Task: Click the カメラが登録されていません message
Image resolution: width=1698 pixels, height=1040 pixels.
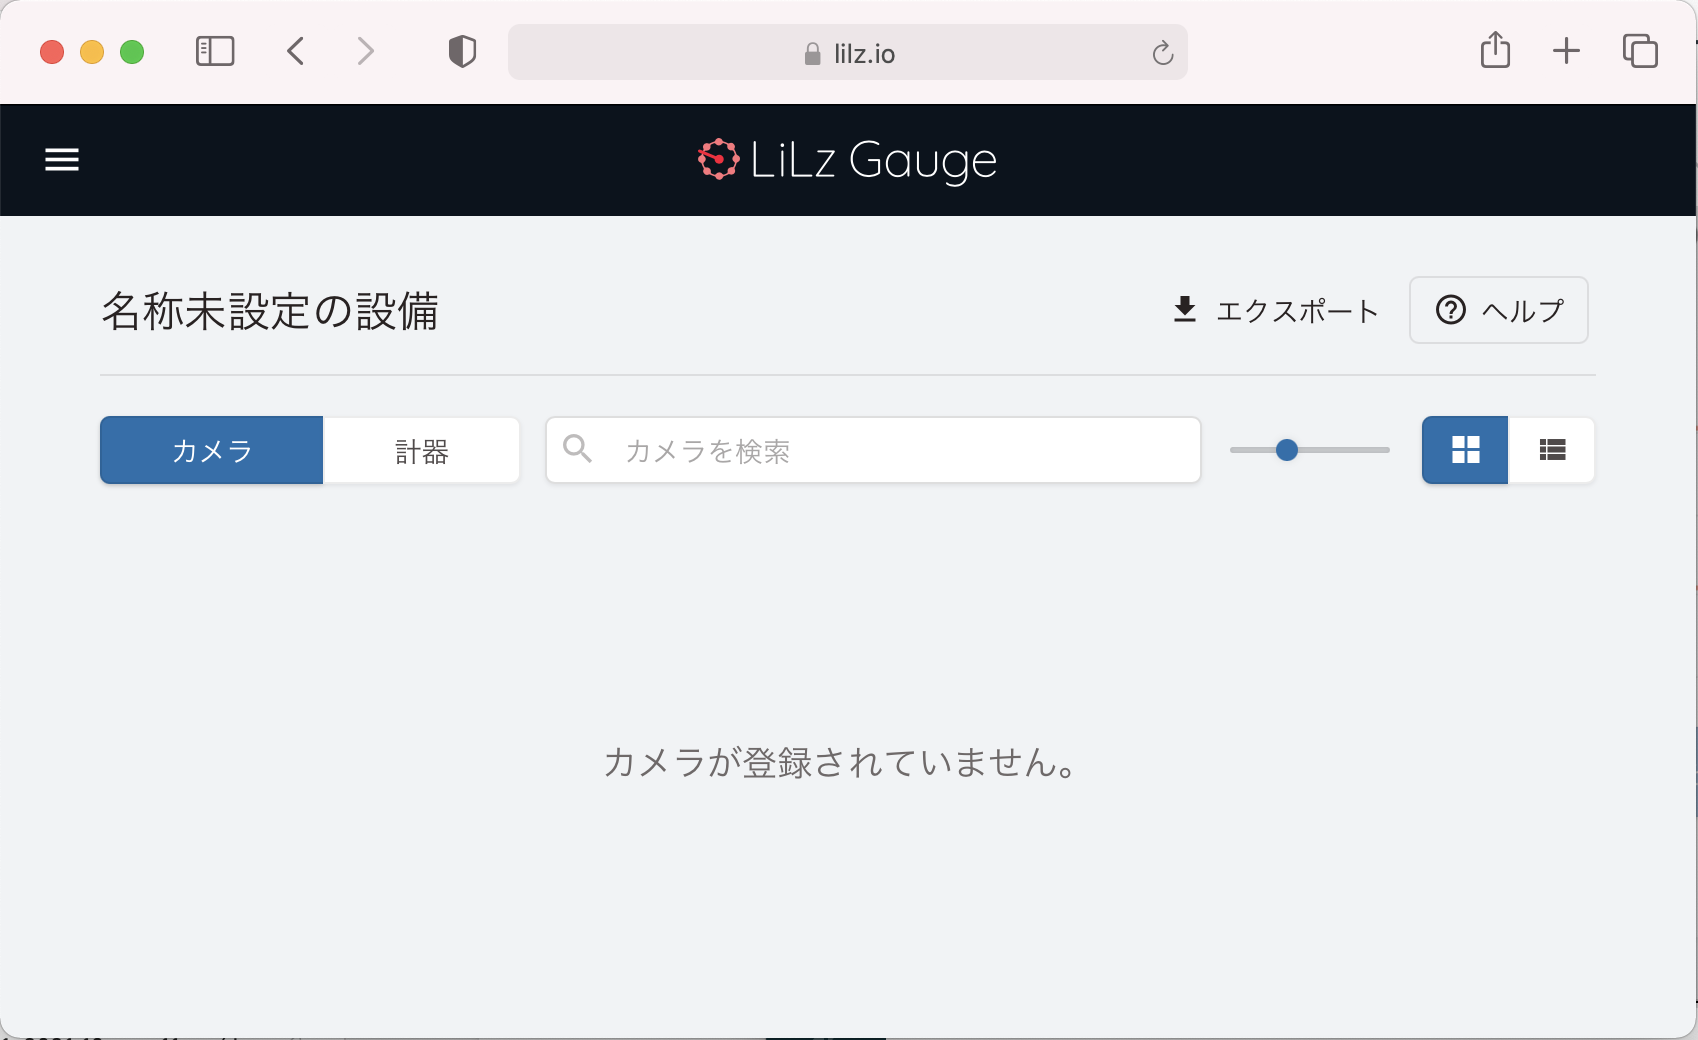Action: (840, 763)
